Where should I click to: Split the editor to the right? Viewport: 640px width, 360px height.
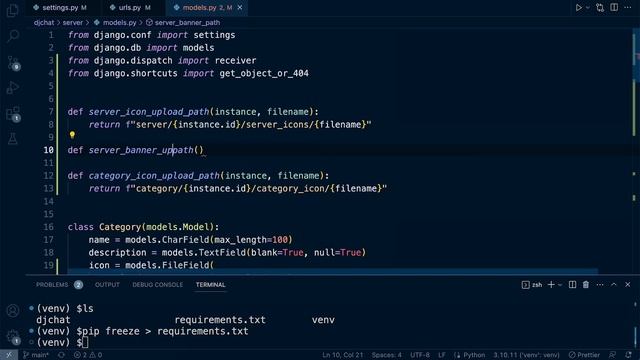614,7
